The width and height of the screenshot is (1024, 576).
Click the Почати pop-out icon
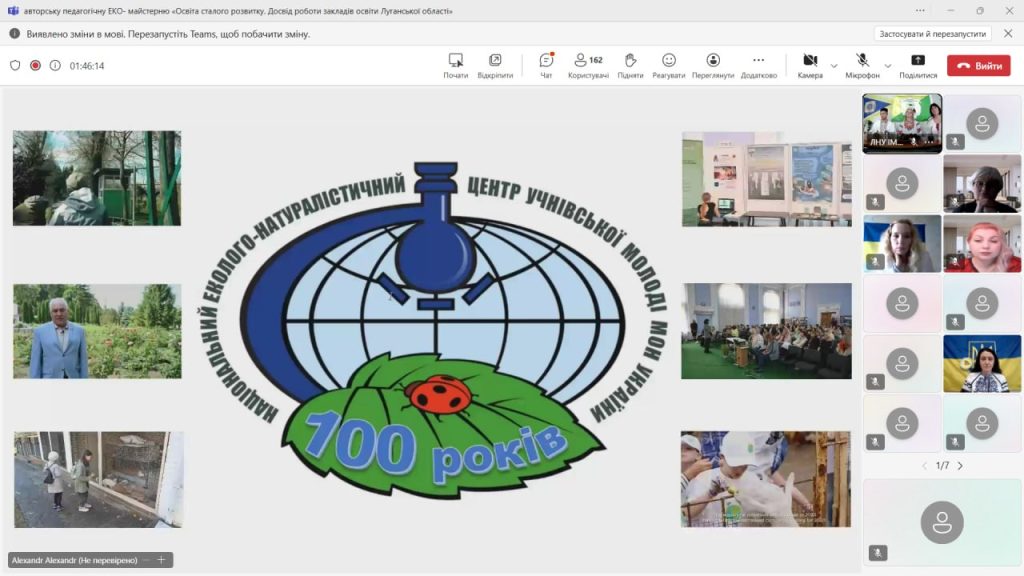click(456, 65)
